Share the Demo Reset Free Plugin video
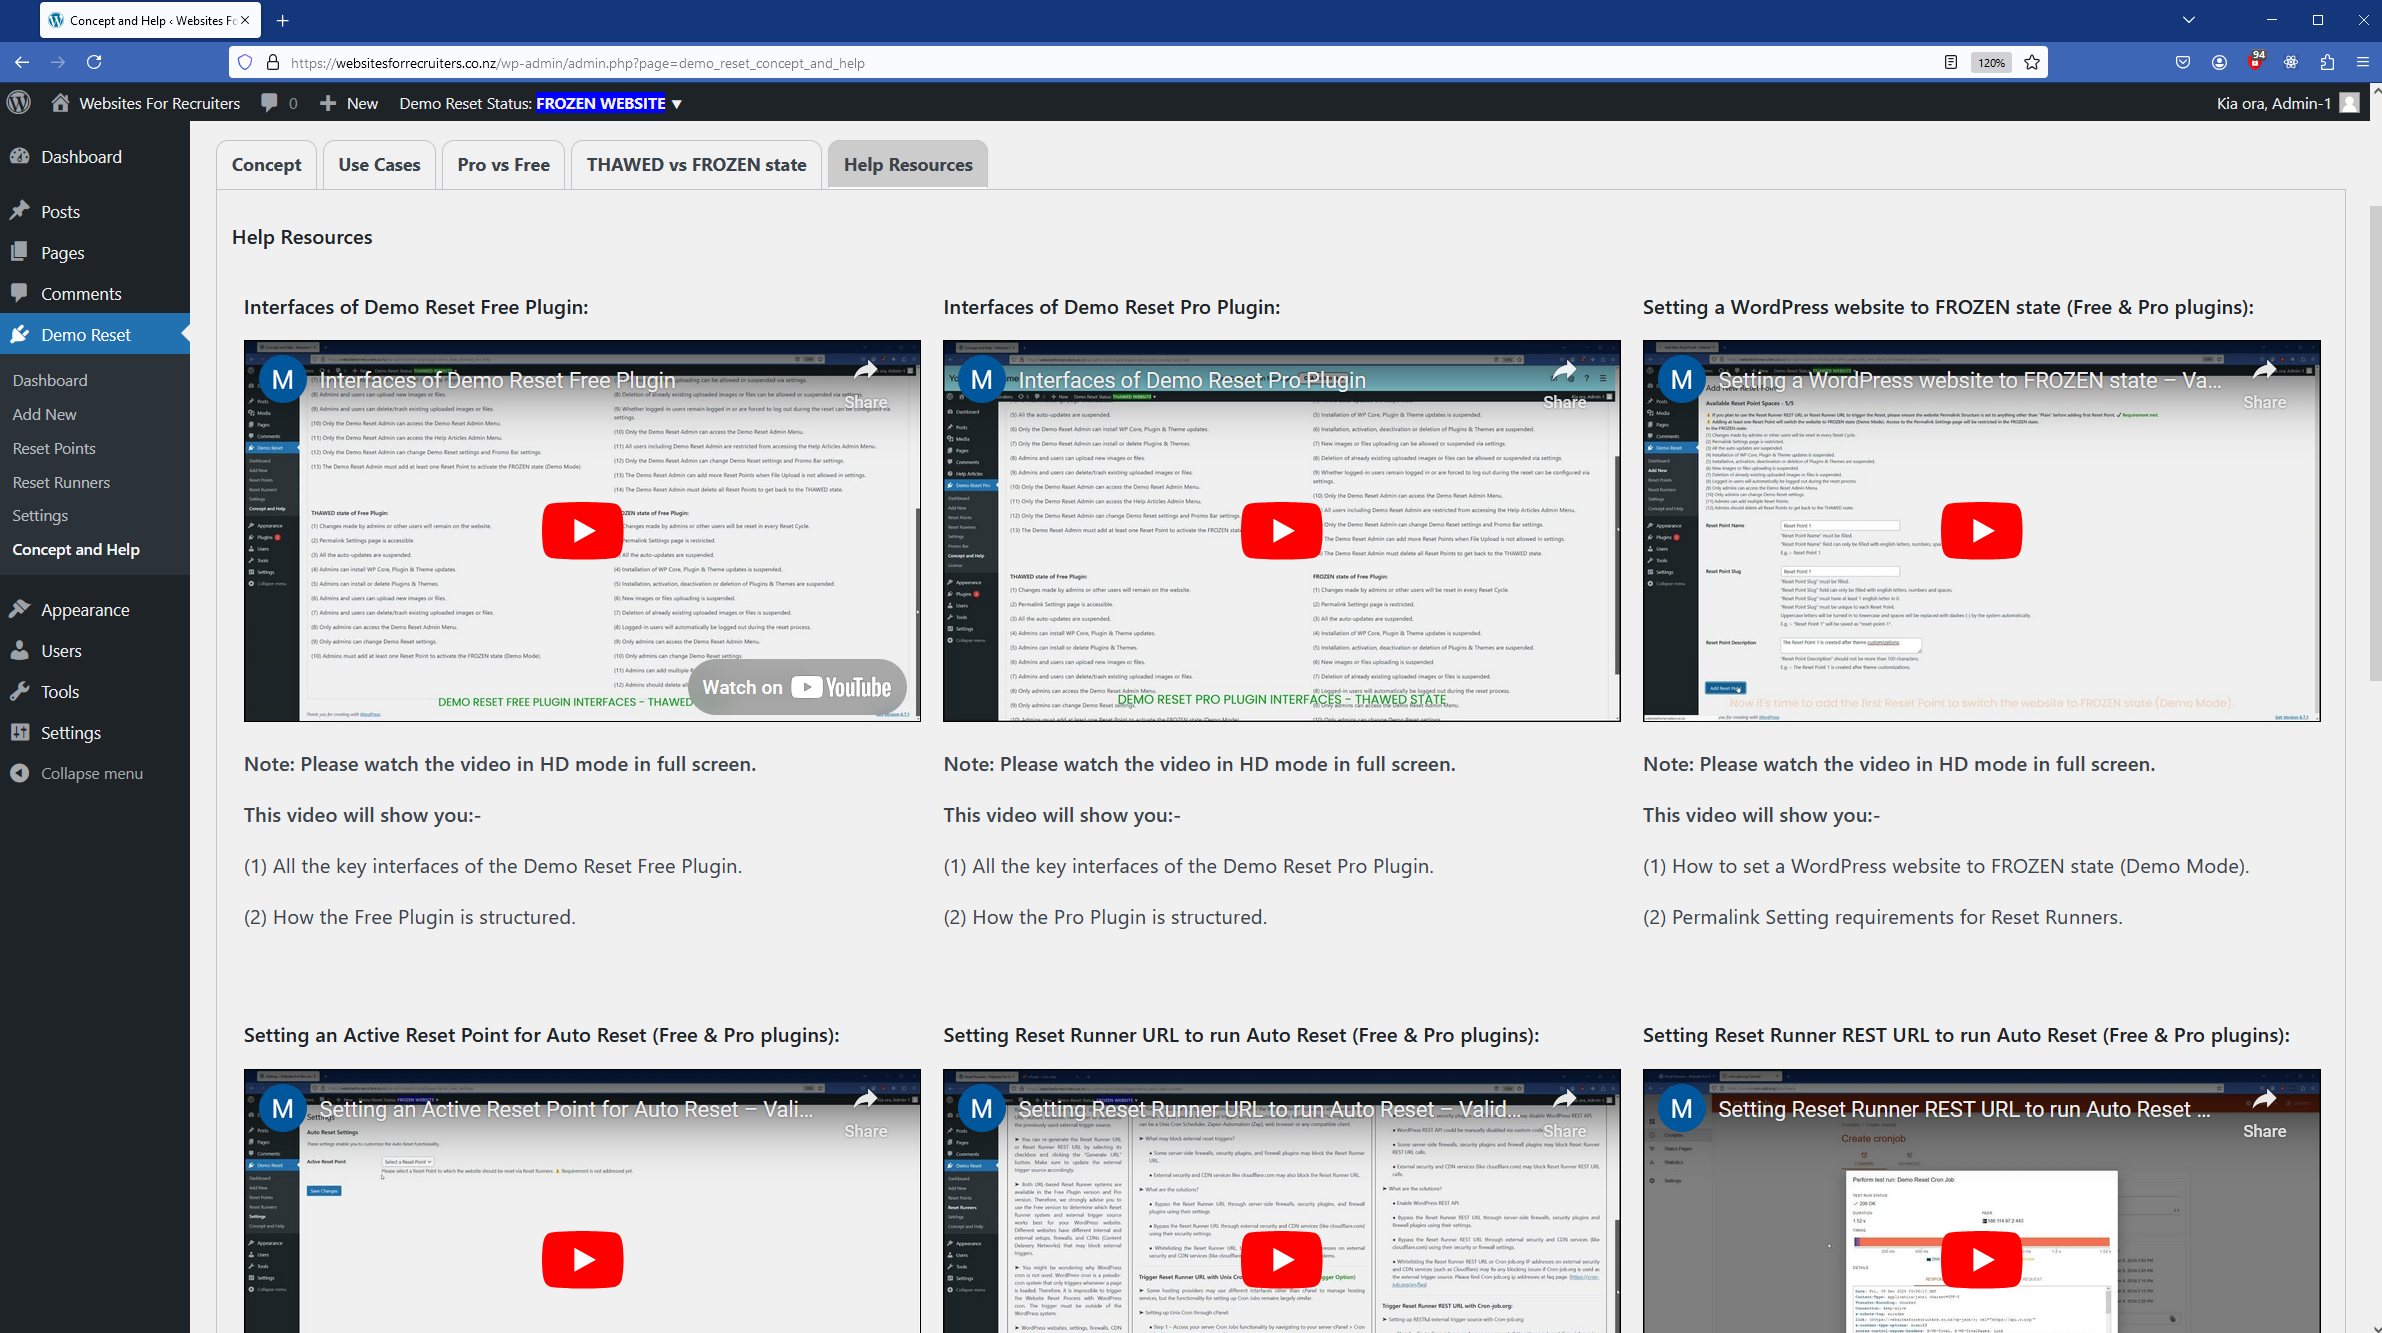 (865, 384)
